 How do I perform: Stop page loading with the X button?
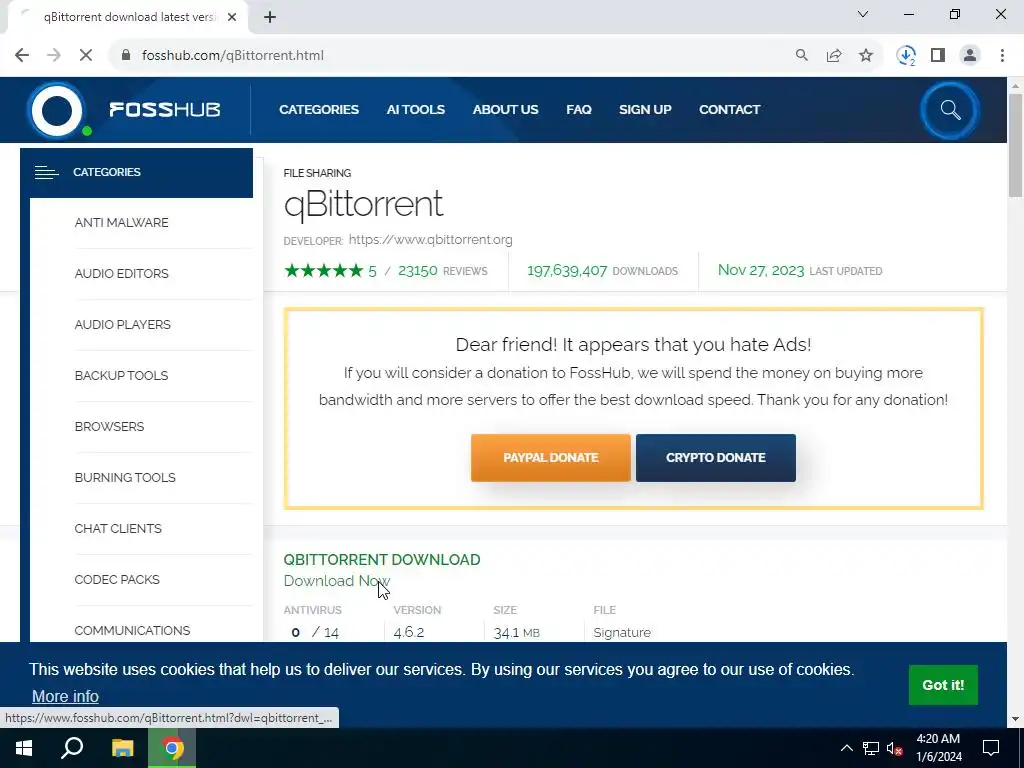click(x=86, y=56)
